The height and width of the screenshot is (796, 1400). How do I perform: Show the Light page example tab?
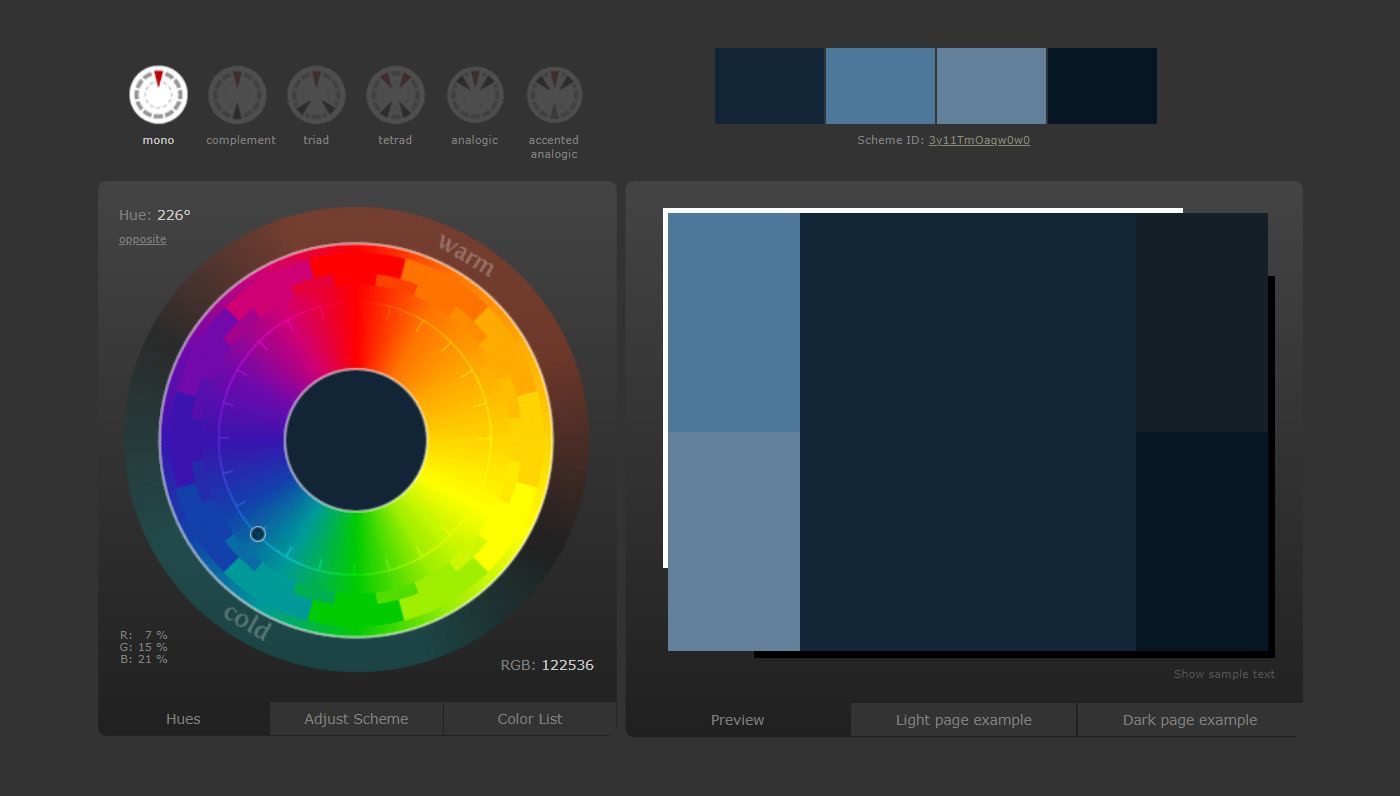(963, 720)
